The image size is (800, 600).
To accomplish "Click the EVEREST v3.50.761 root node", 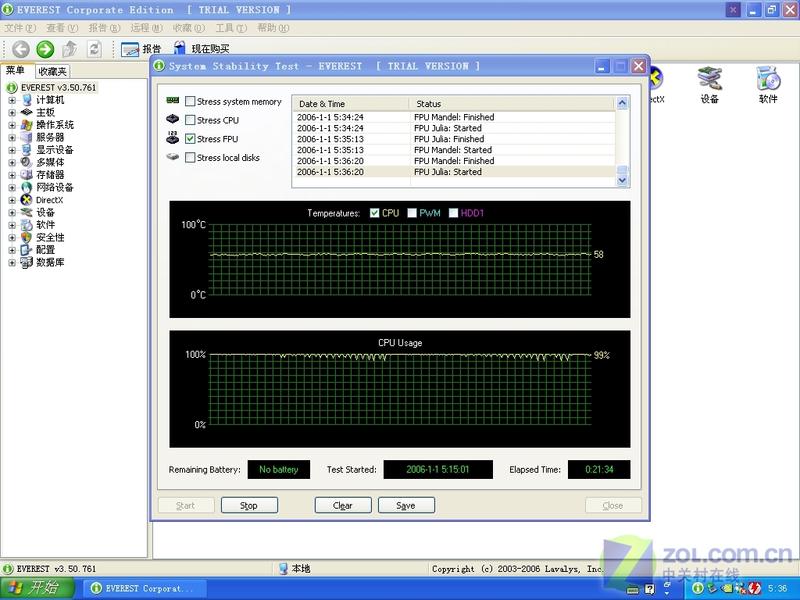I will point(58,88).
